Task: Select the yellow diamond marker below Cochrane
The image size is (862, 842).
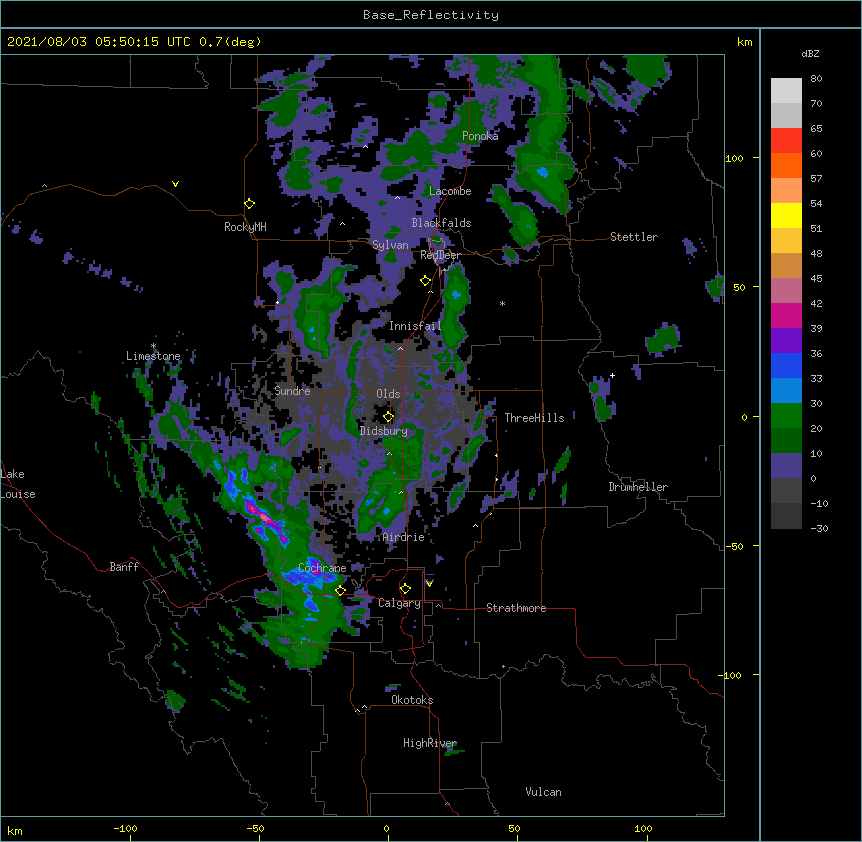Action: [x=340, y=590]
